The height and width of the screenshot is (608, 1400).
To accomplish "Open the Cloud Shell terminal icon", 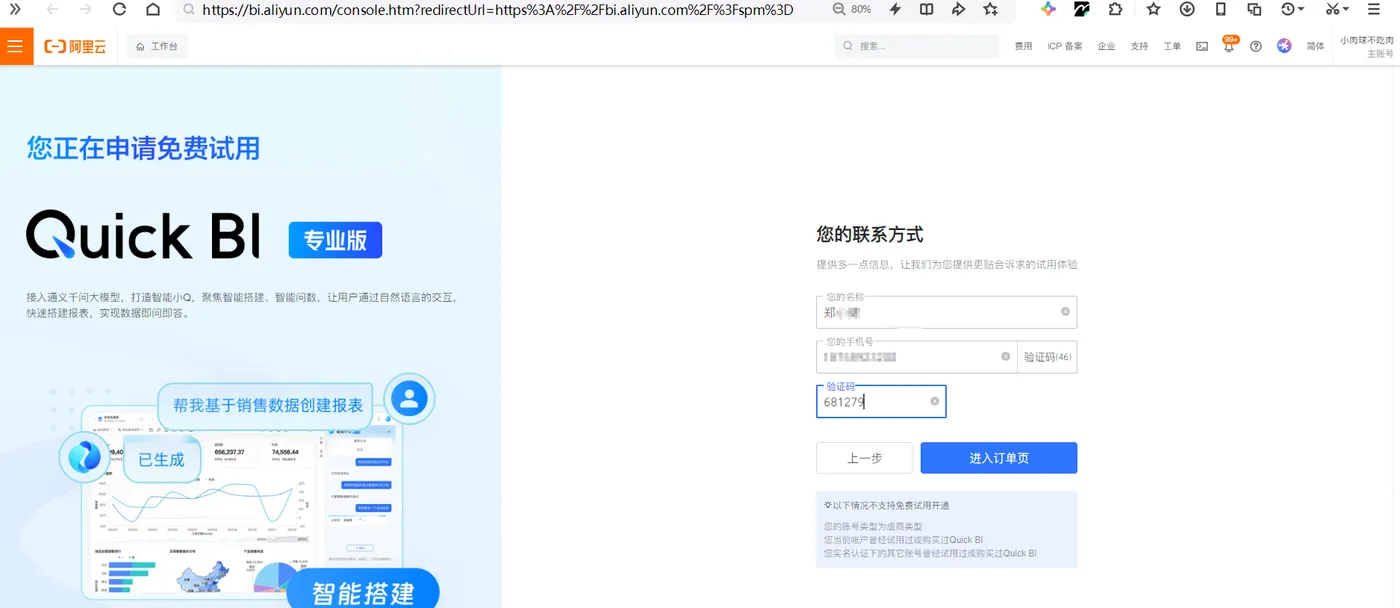I will pyautogui.click(x=1202, y=46).
